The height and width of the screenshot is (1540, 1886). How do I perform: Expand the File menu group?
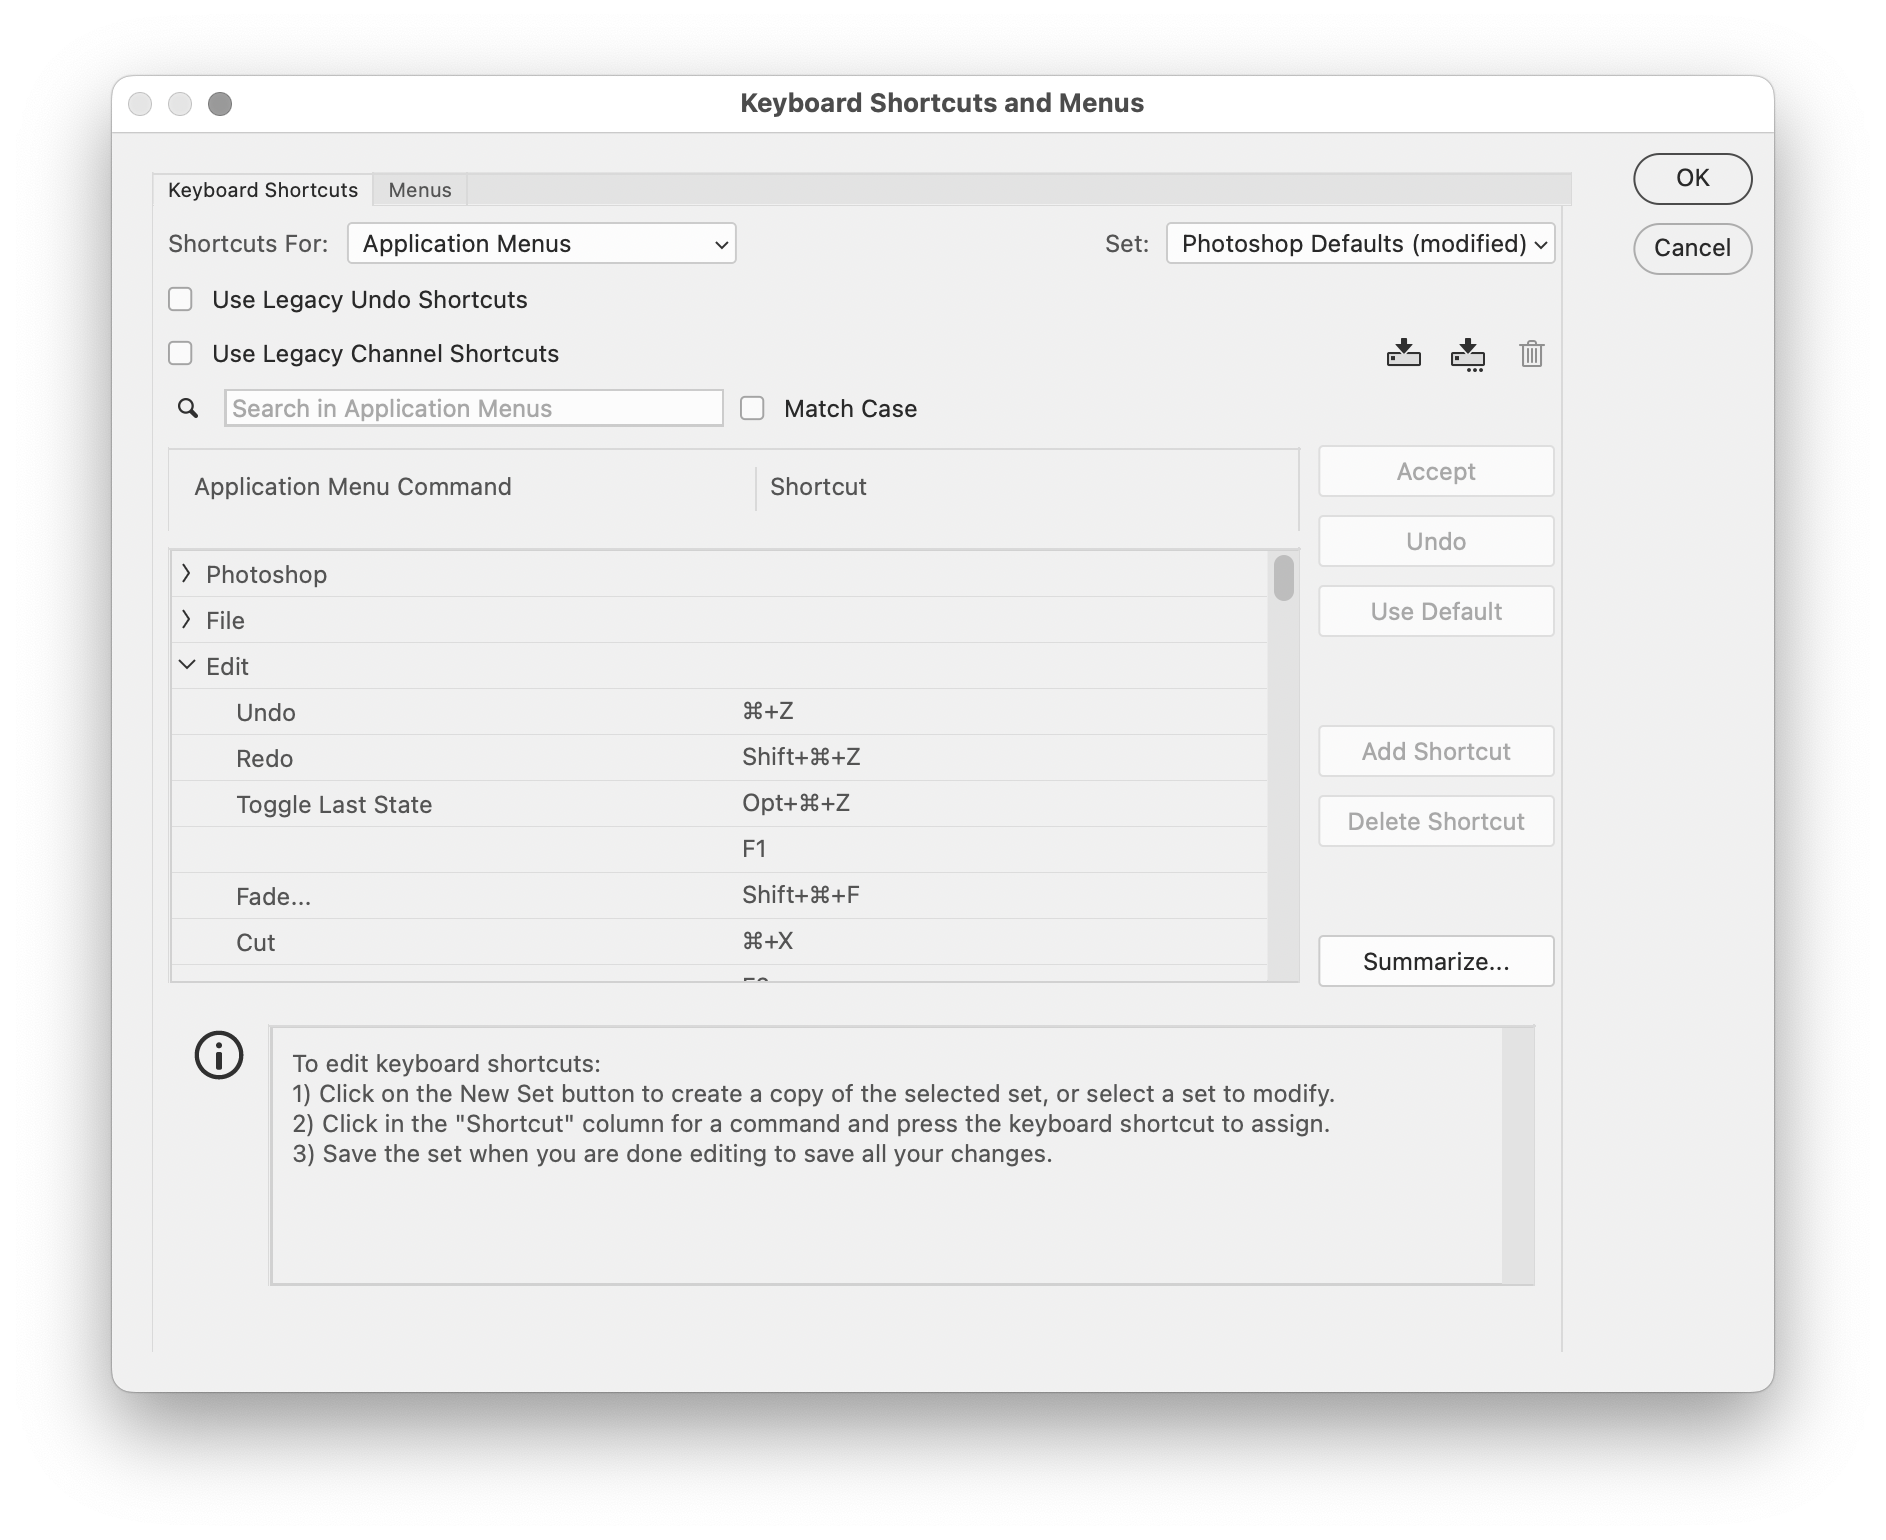pos(186,620)
